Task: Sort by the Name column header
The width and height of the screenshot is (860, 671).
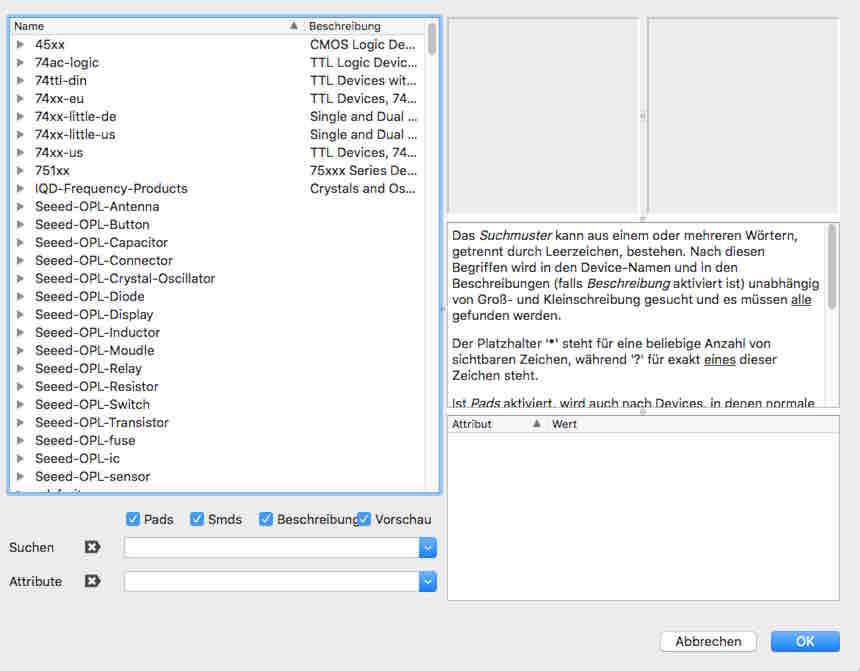Action: (156, 26)
